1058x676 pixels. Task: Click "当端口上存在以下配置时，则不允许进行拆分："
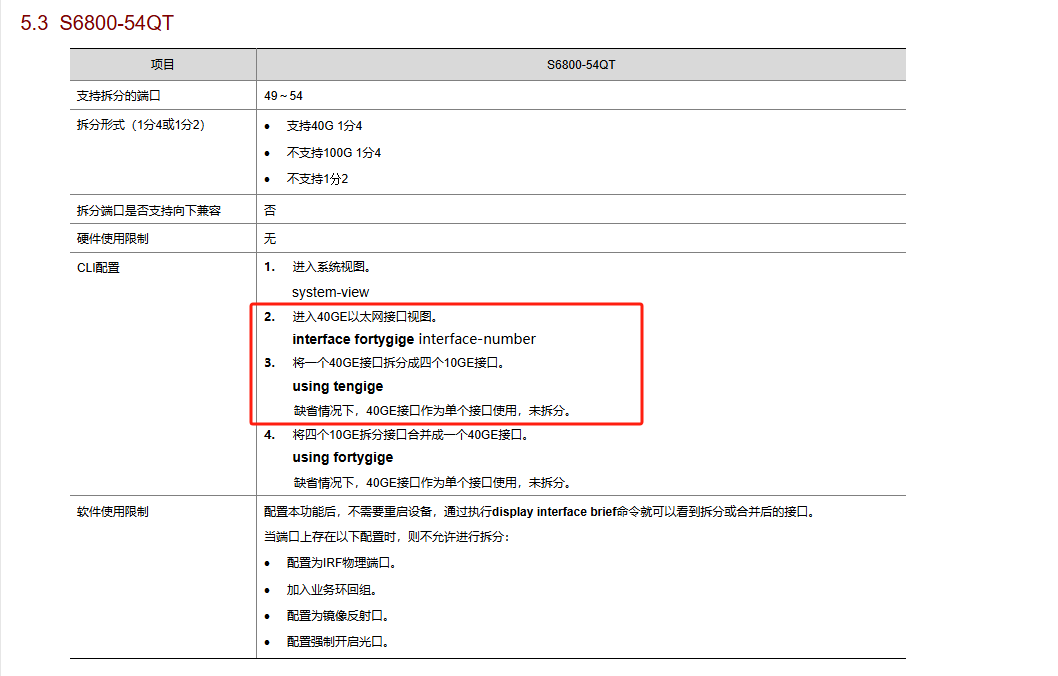387,537
